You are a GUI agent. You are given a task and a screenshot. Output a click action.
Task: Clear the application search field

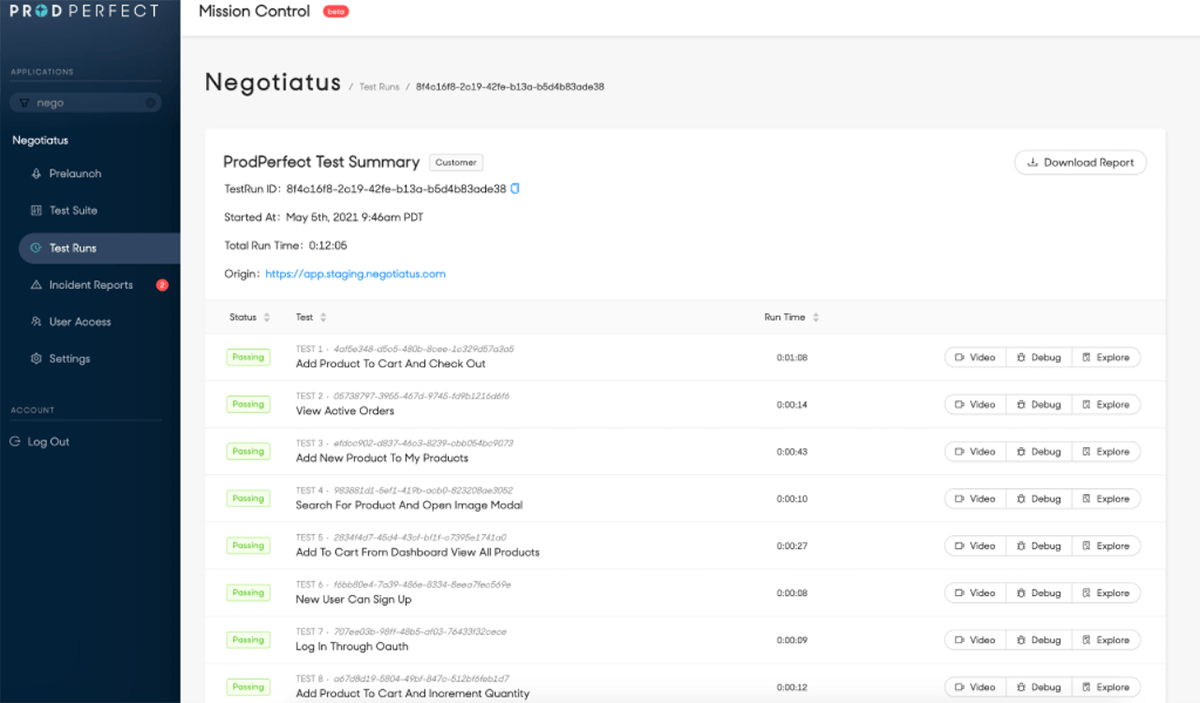150,103
